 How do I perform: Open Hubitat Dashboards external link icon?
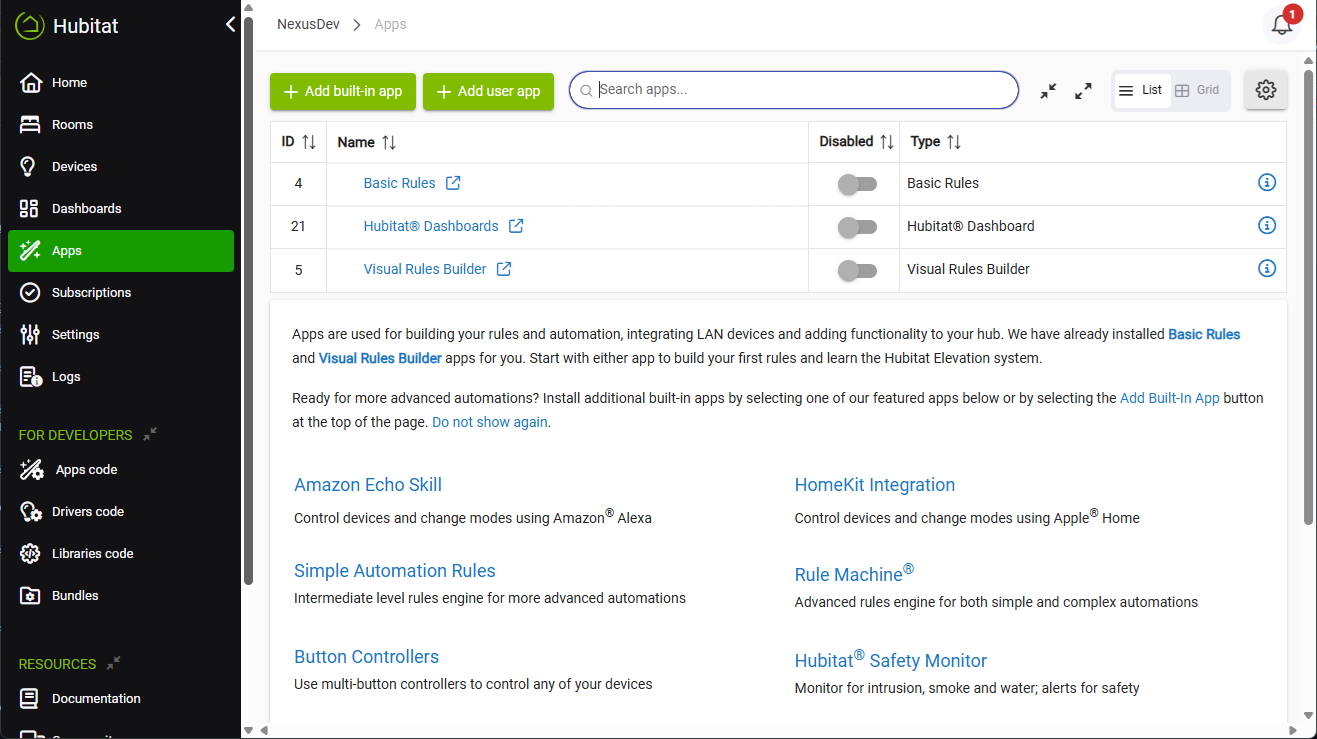point(516,226)
